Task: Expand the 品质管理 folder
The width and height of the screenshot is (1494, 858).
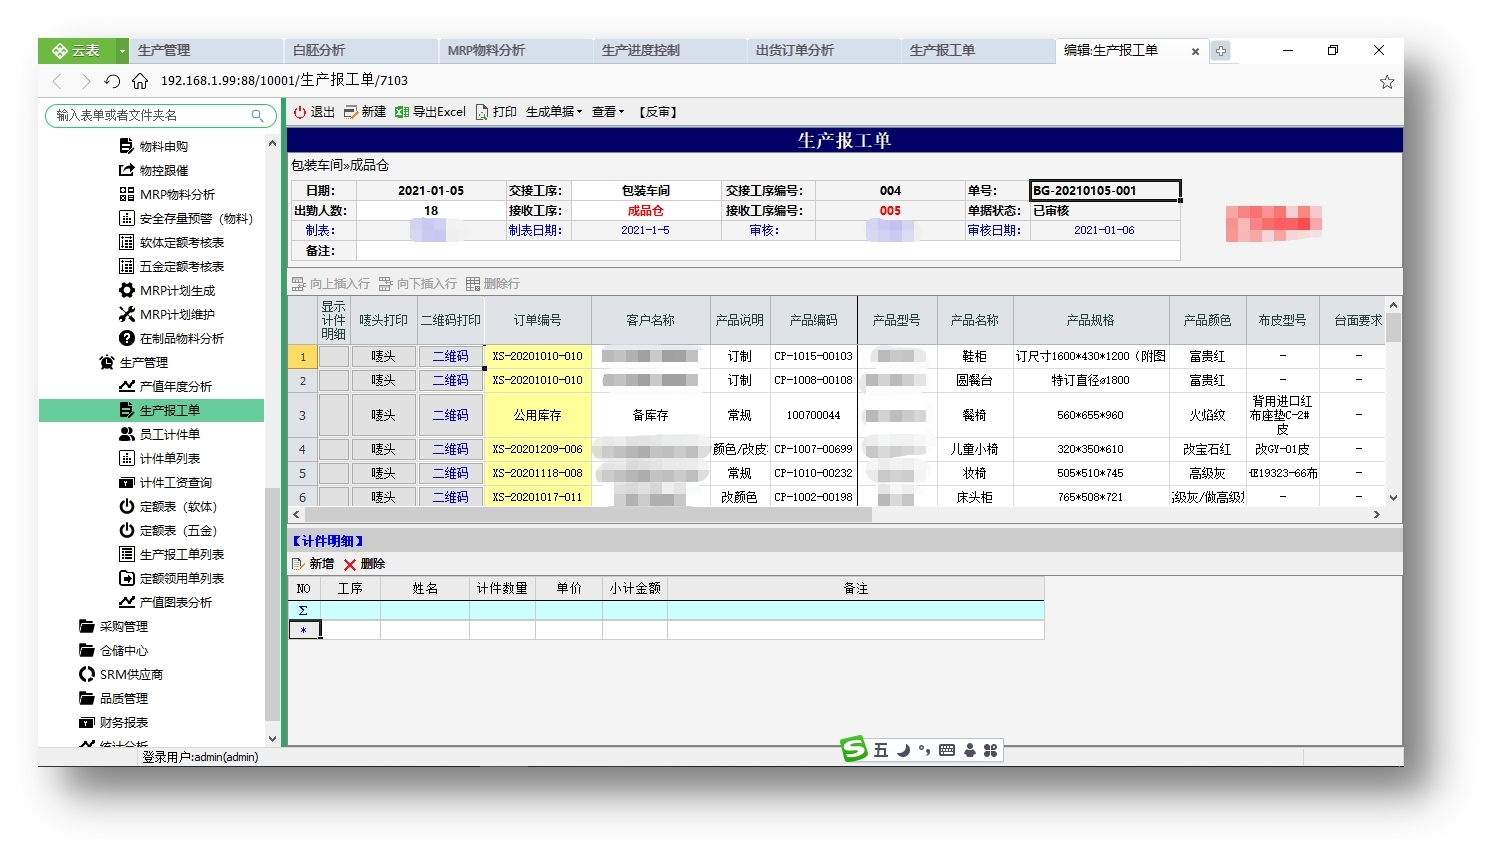Action: 113,698
